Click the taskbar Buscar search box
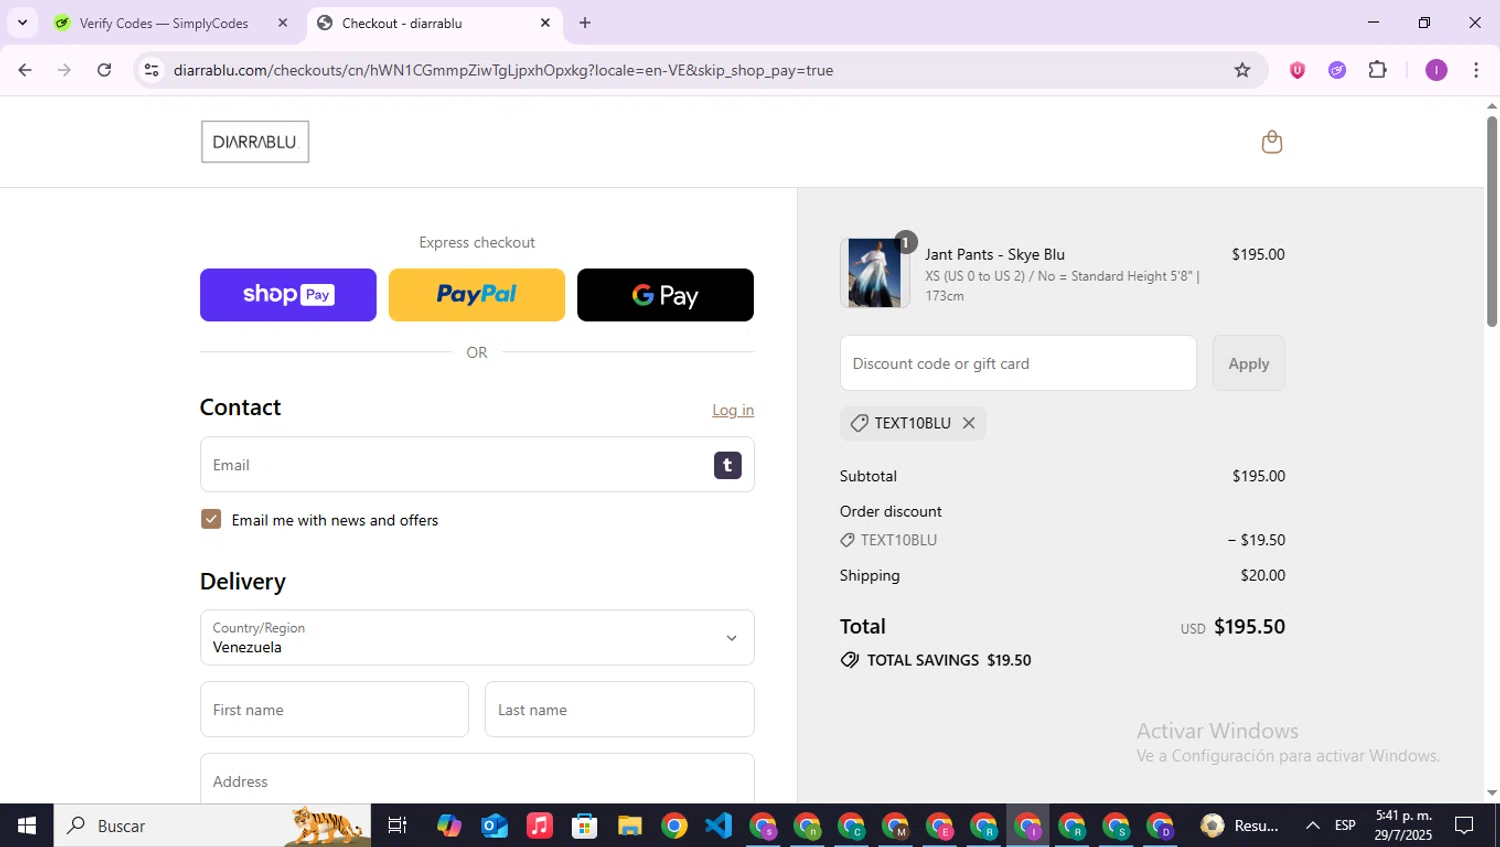This screenshot has height=847, width=1500. click(x=212, y=825)
